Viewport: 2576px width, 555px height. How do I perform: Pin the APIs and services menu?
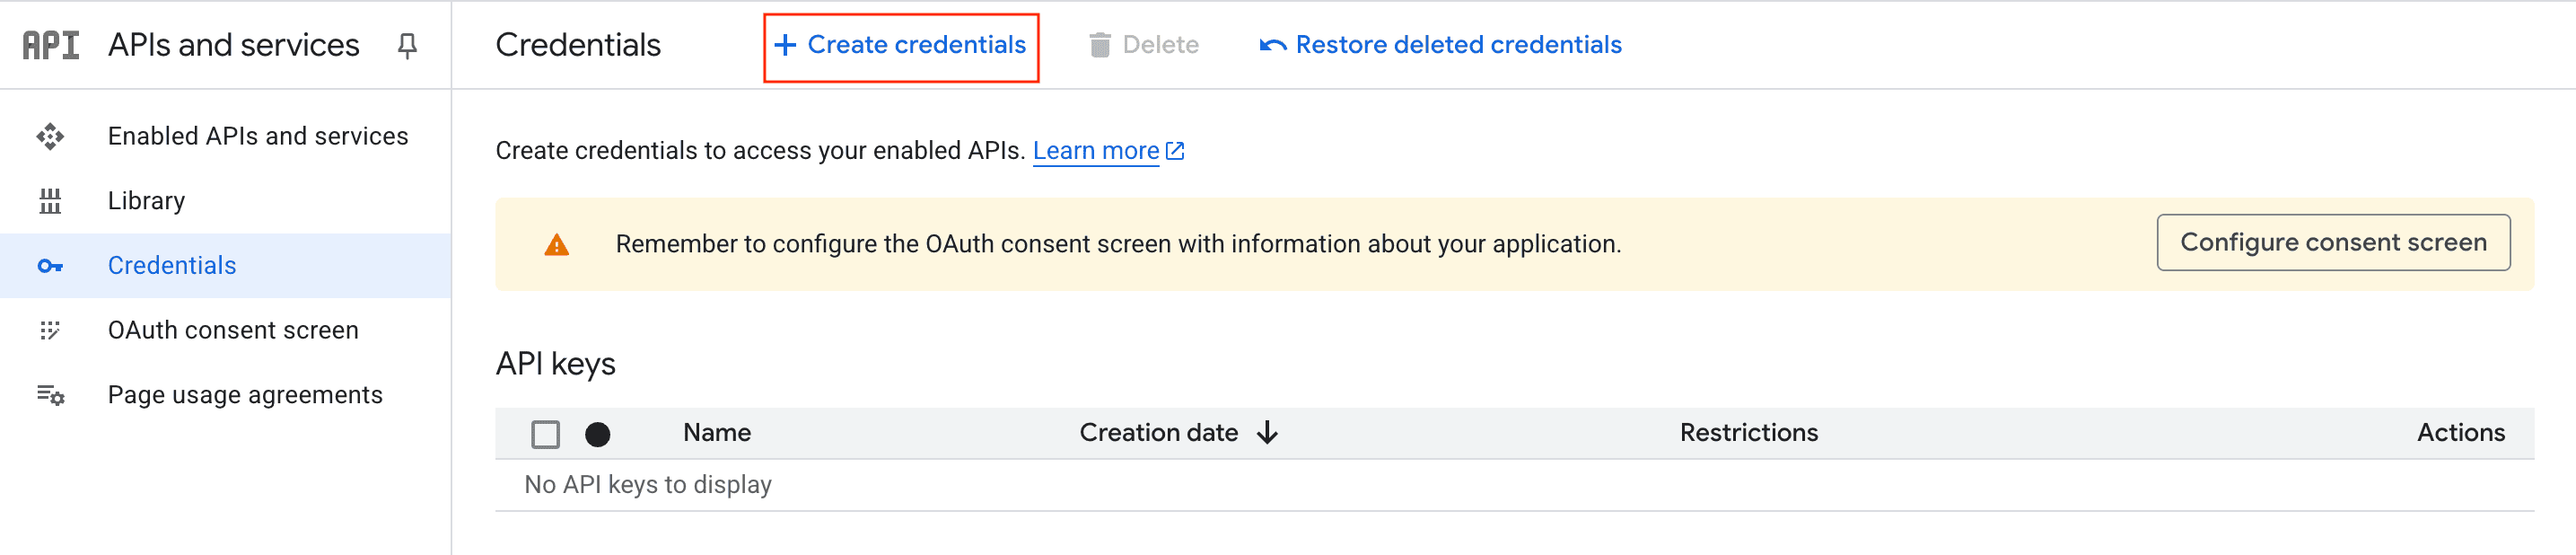[407, 45]
